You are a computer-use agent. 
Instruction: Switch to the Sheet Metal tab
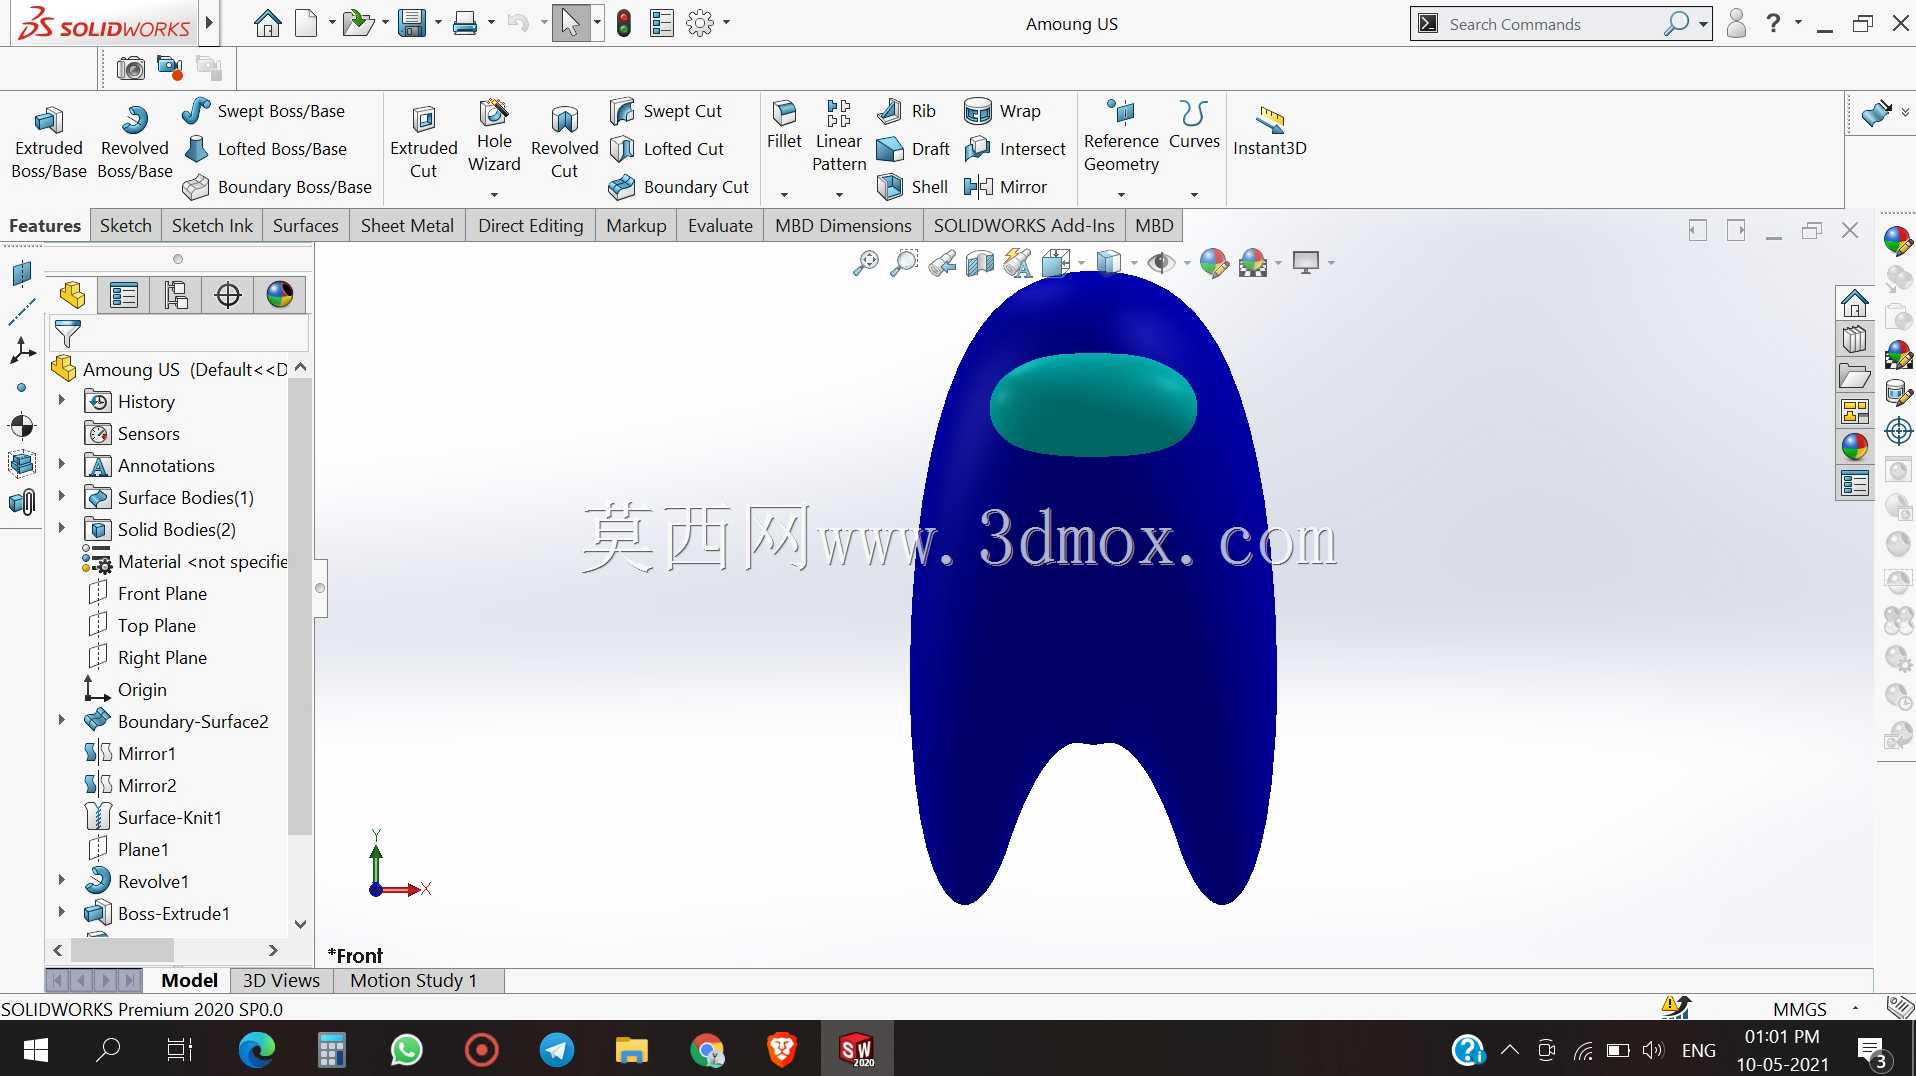[407, 225]
